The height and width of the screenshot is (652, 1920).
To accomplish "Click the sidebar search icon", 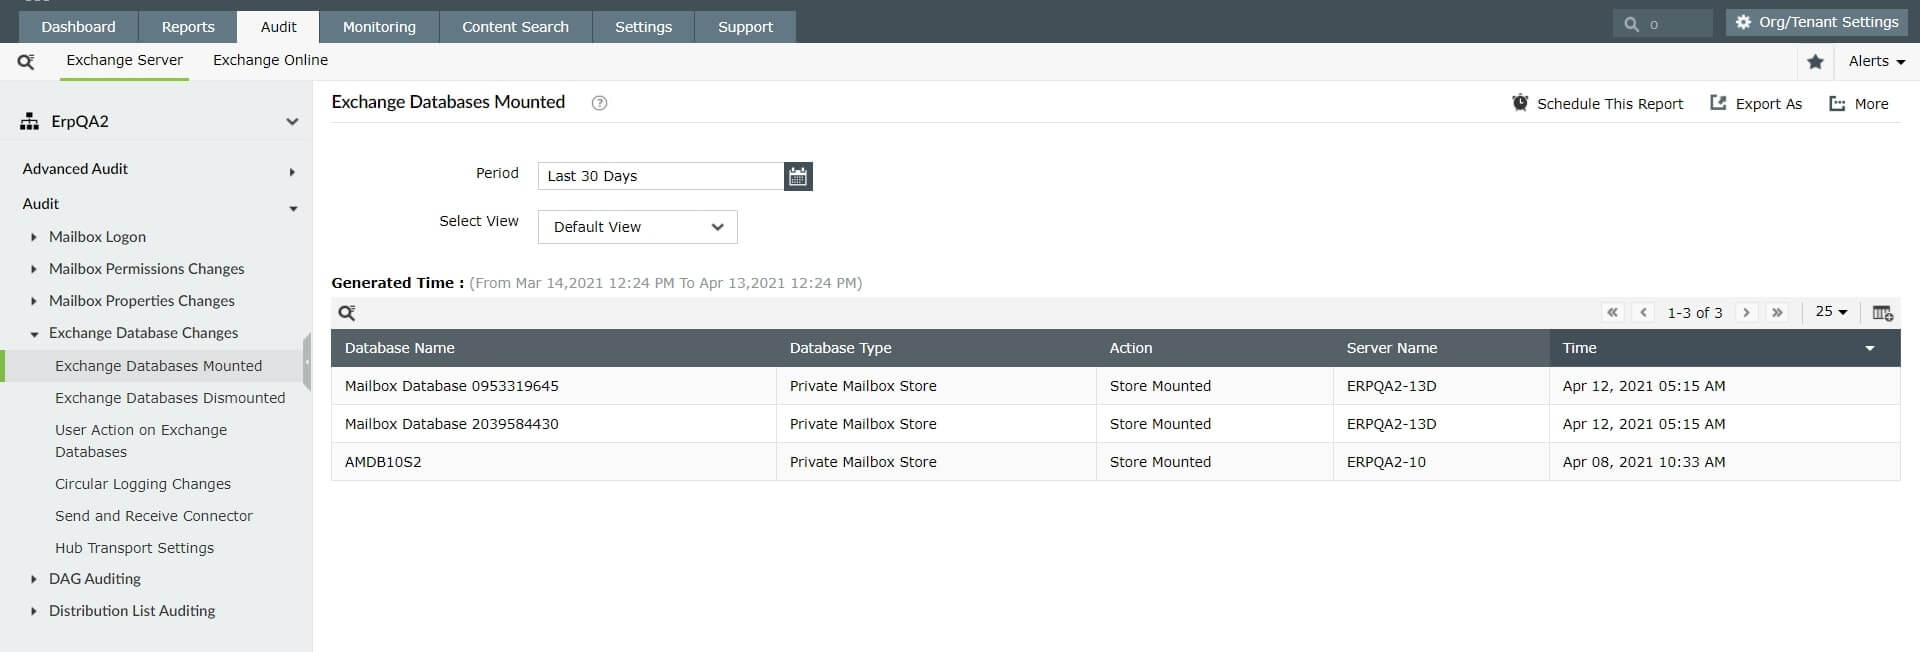I will 26,62.
